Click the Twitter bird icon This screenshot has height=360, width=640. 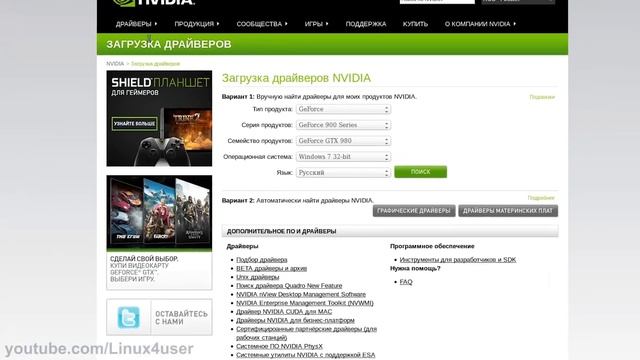[129, 317]
